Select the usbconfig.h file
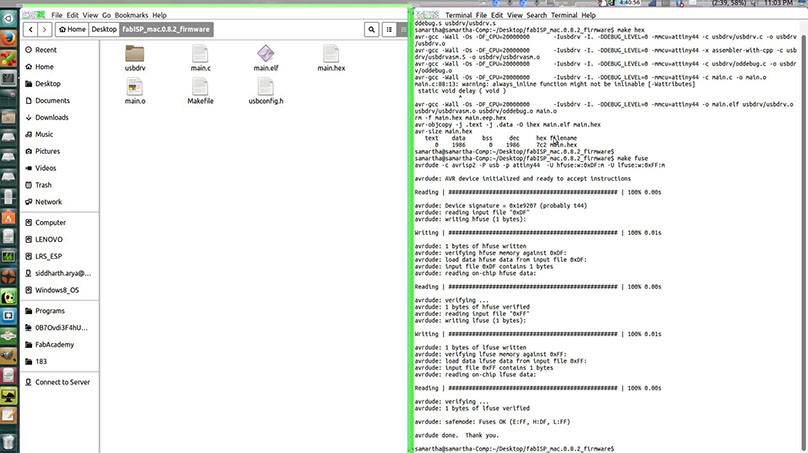Image resolution: width=808 pixels, height=453 pixels. coord(266,91)
